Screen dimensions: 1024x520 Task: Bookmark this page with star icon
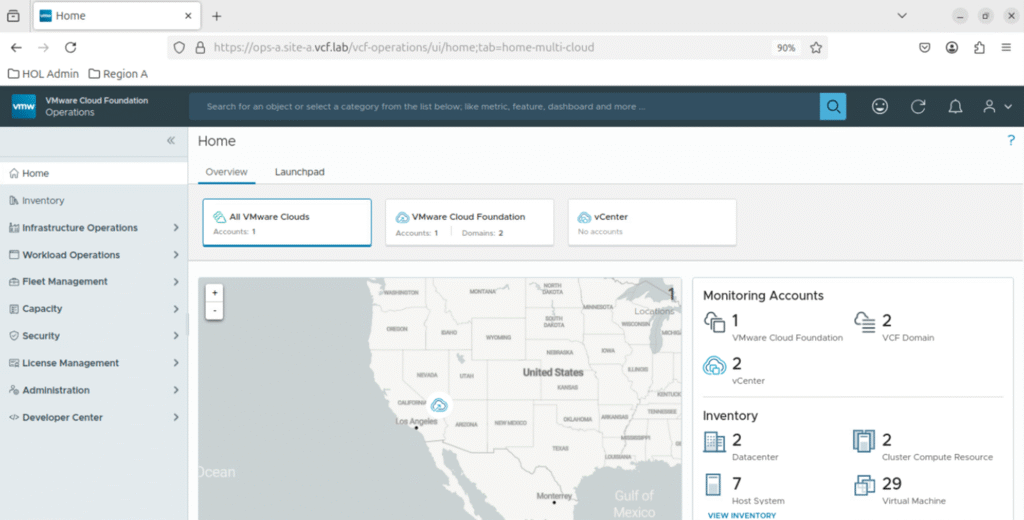tap(816, 47)
